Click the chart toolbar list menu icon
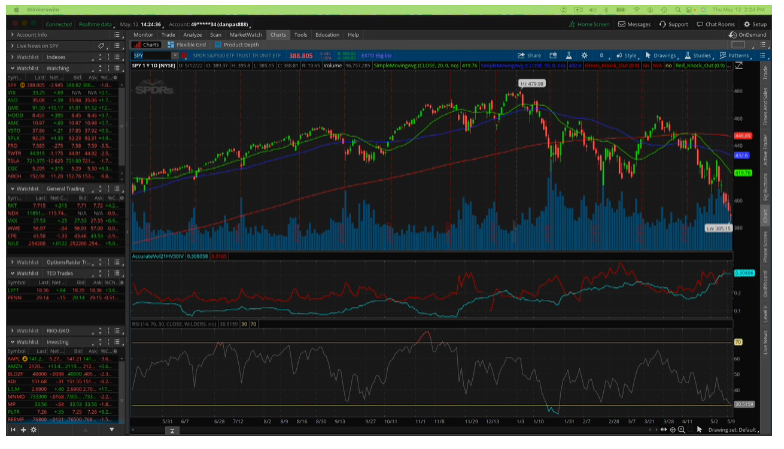This screenshot has width=784, height=449. coord(762,56)
